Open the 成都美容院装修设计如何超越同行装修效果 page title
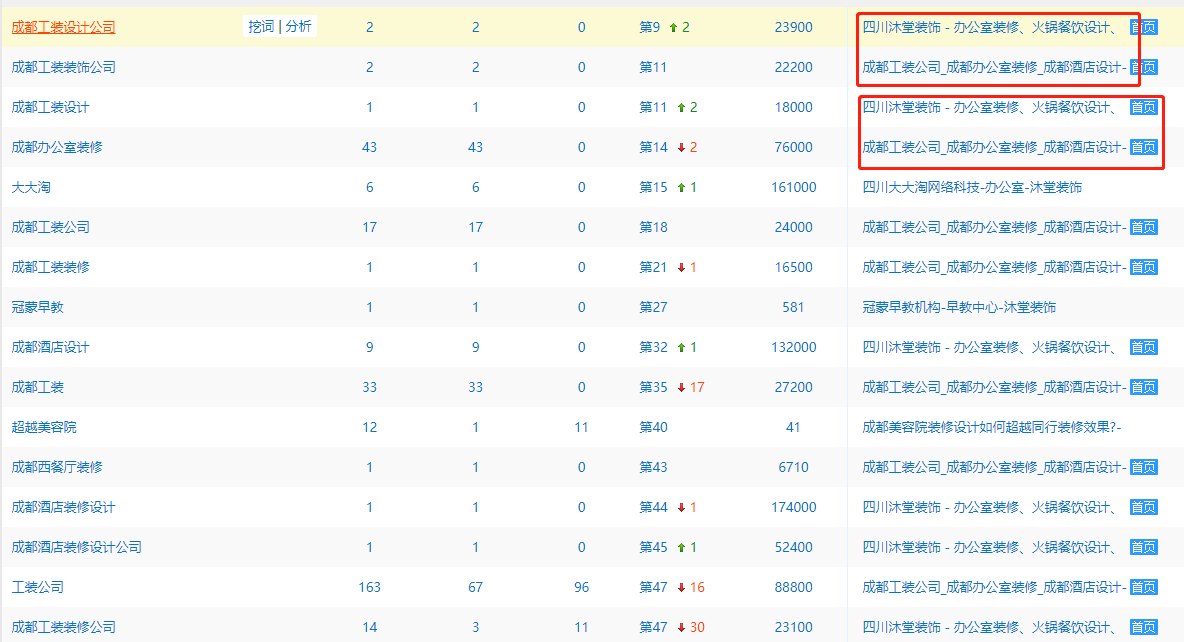Viewport: 1184px width, 642px height. pos(991,427)
